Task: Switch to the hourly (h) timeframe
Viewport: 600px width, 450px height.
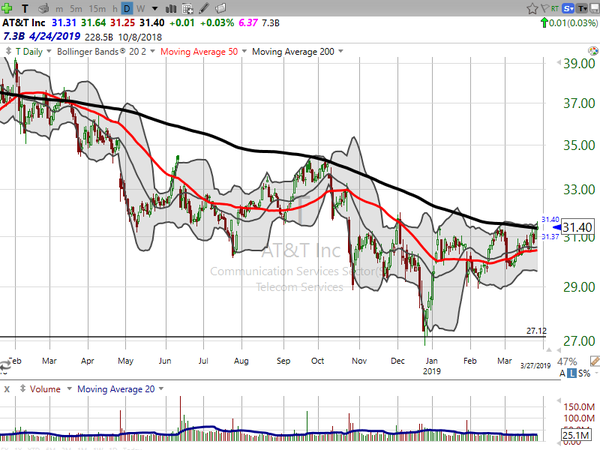Action: click(115, 8)
